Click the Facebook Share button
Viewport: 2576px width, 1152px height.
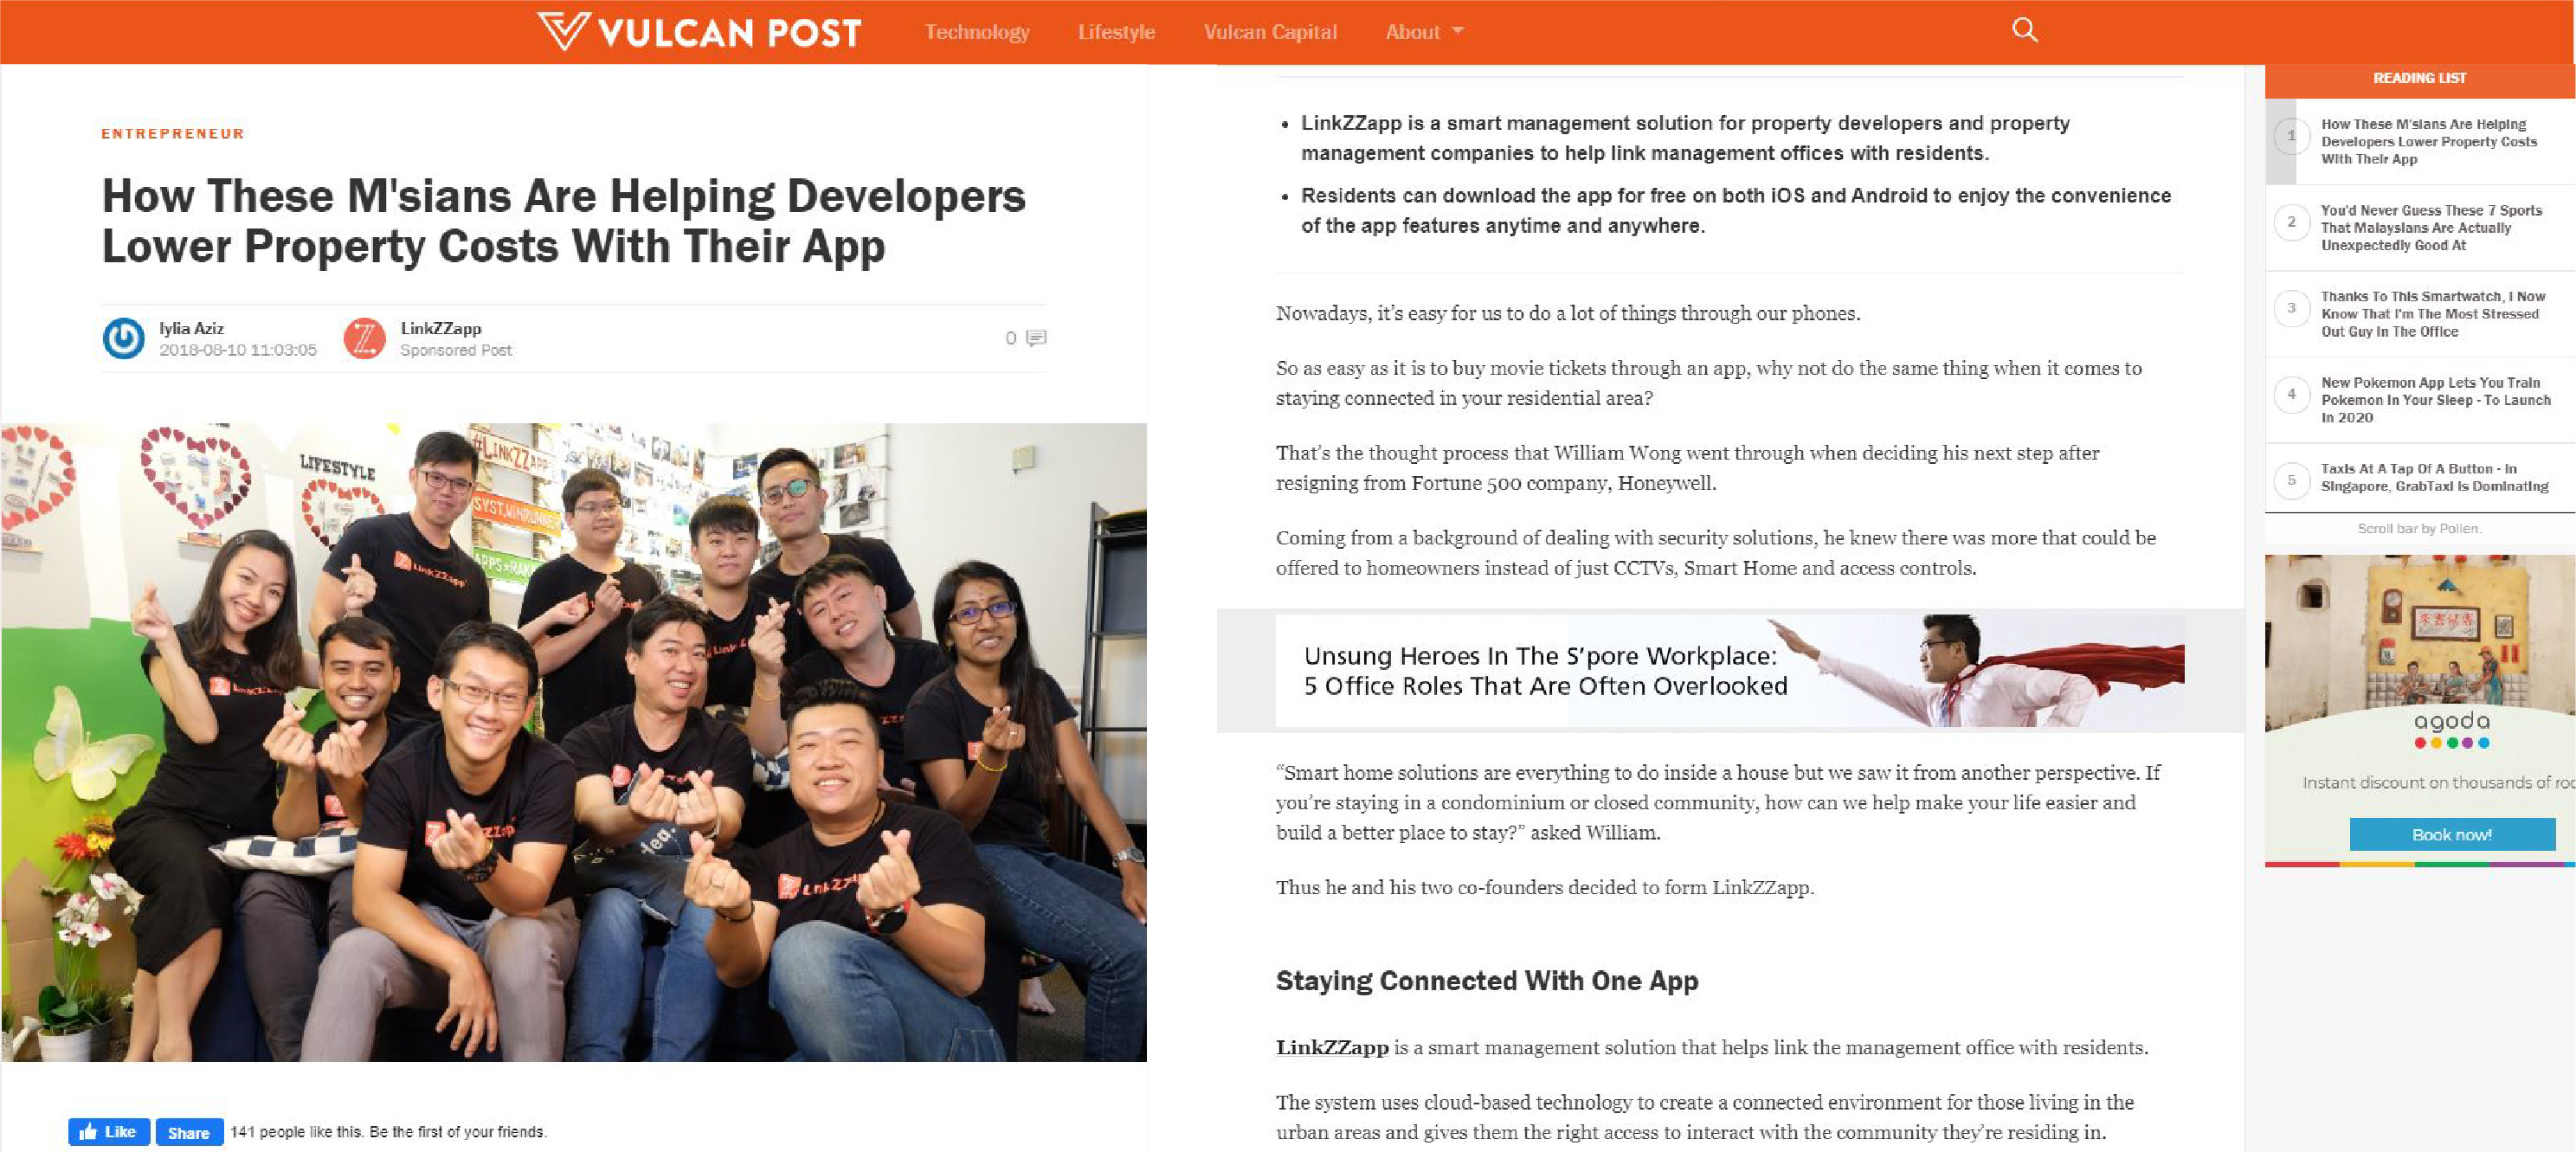coord(189,1132)
